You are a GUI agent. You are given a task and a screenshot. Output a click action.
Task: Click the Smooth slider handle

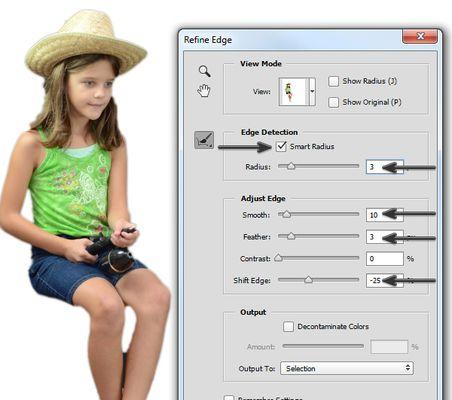[286, 214]
